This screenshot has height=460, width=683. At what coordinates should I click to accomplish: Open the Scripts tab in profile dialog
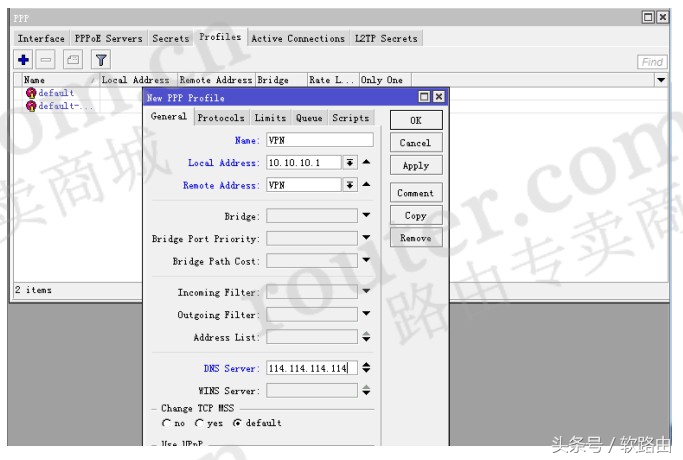[x=351, y=118]
